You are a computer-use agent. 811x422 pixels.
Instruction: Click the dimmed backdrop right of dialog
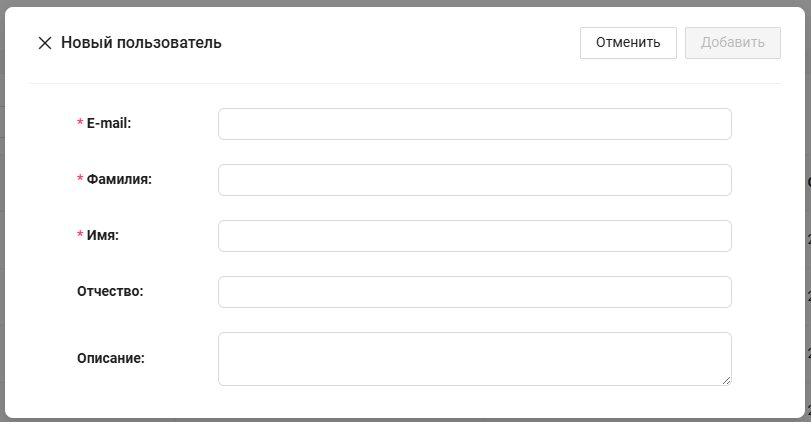pyautogui.click(x=808, y=300)
